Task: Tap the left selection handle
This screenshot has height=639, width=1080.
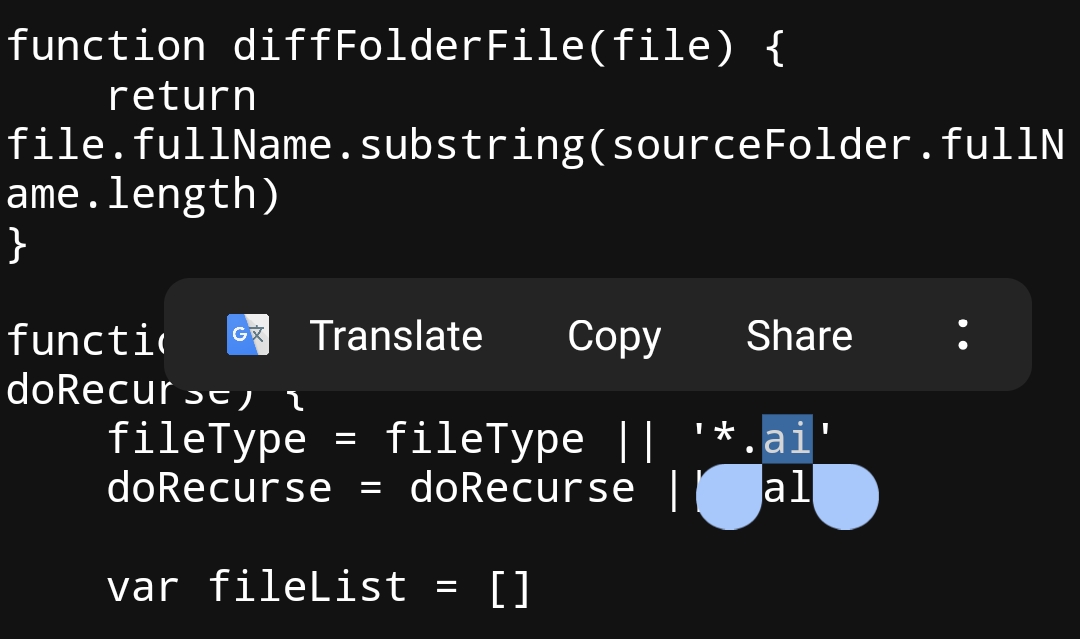Action: pos(730,496)
